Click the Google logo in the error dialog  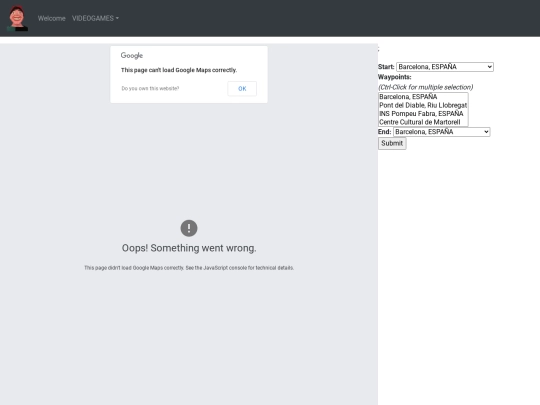tap(132, 55)
